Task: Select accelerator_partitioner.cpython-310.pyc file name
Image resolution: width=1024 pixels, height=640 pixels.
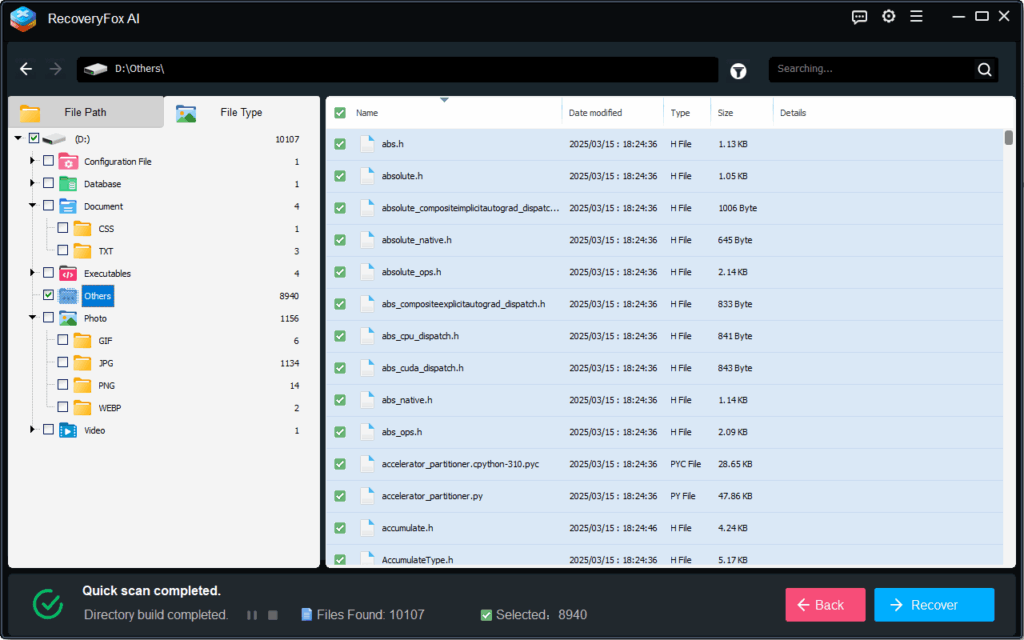Action: pyautogui.click(x=460, y=464)
